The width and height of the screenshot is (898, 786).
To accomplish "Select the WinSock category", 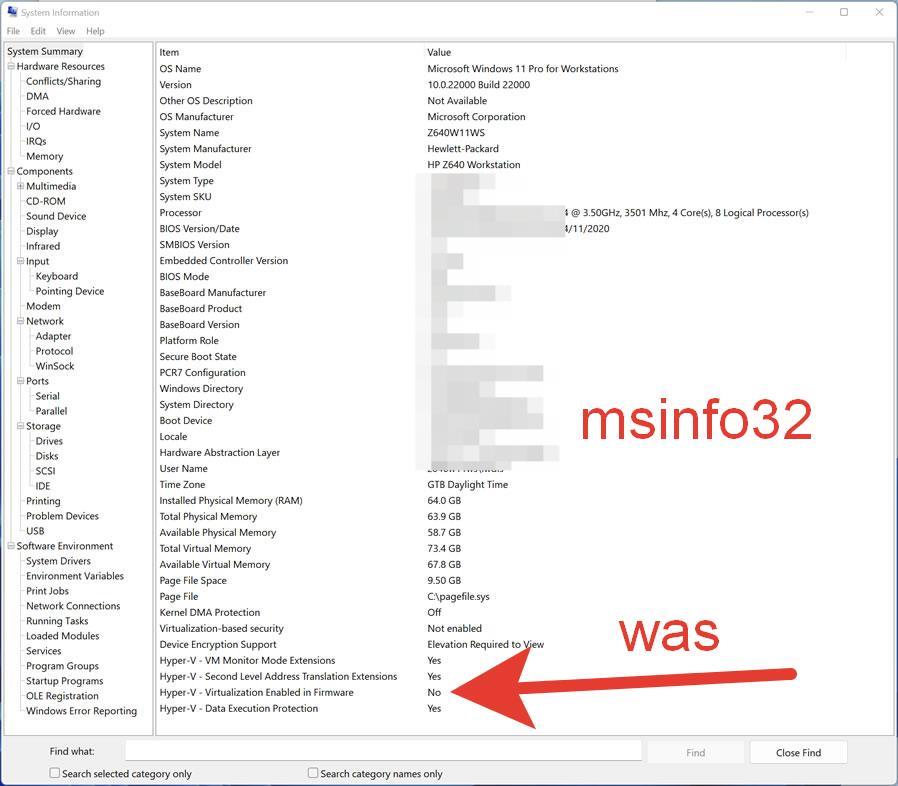I will pyautogui.click(x=55, y=366).
